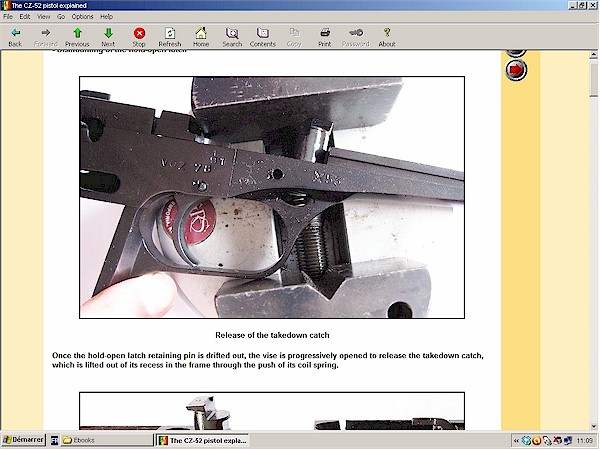
Task: Open the About dialog
Action: [x=387, y=37]
